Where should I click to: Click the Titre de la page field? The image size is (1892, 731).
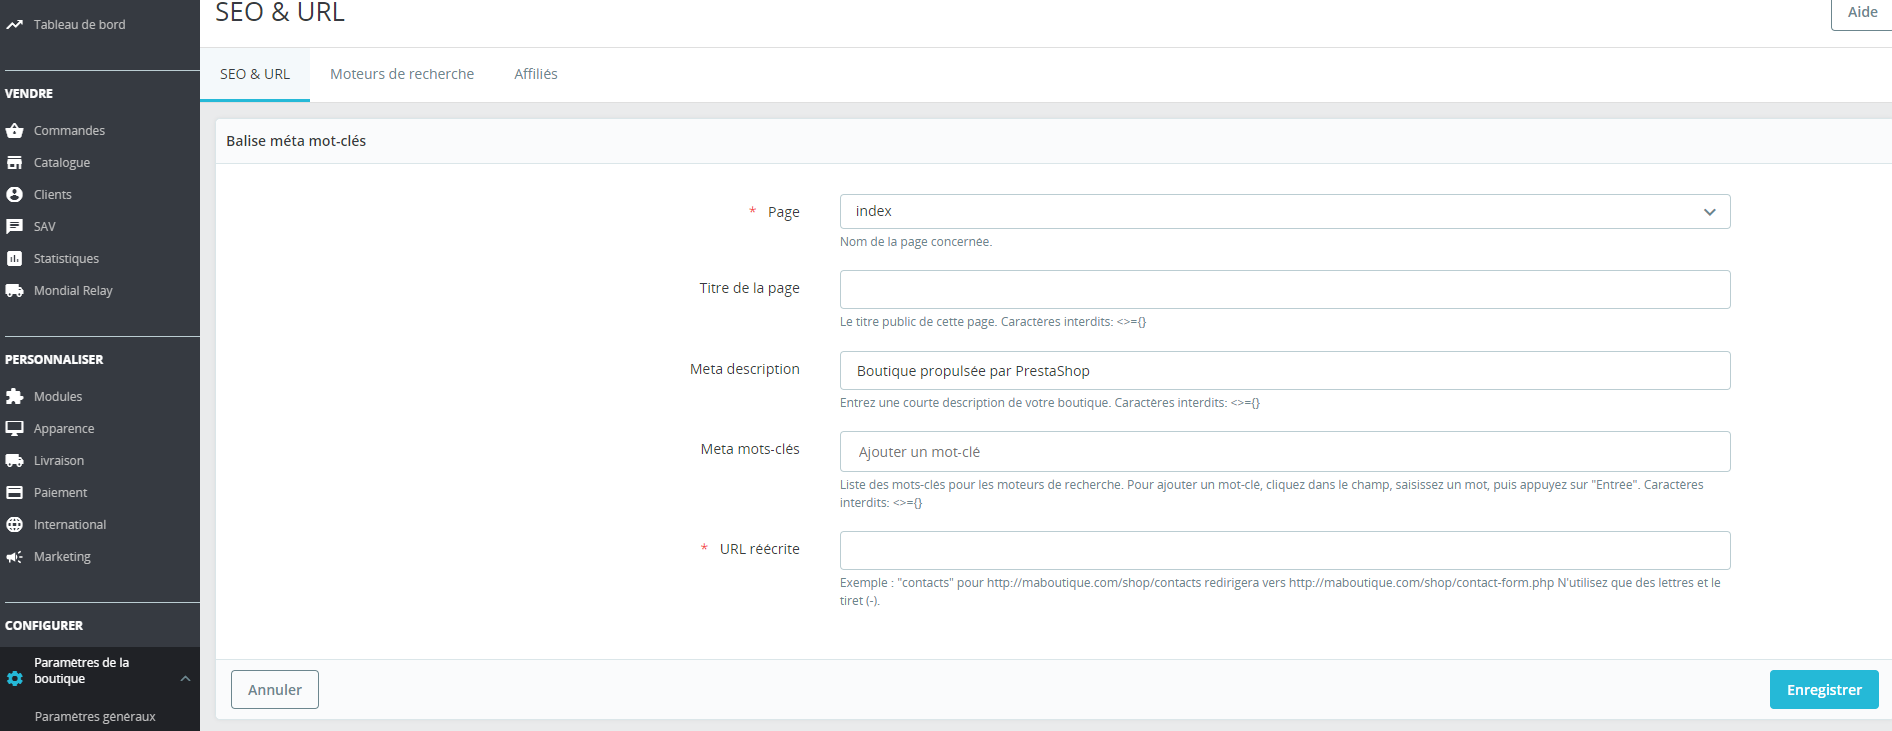pyautogui.click(x=1284, y=290)
